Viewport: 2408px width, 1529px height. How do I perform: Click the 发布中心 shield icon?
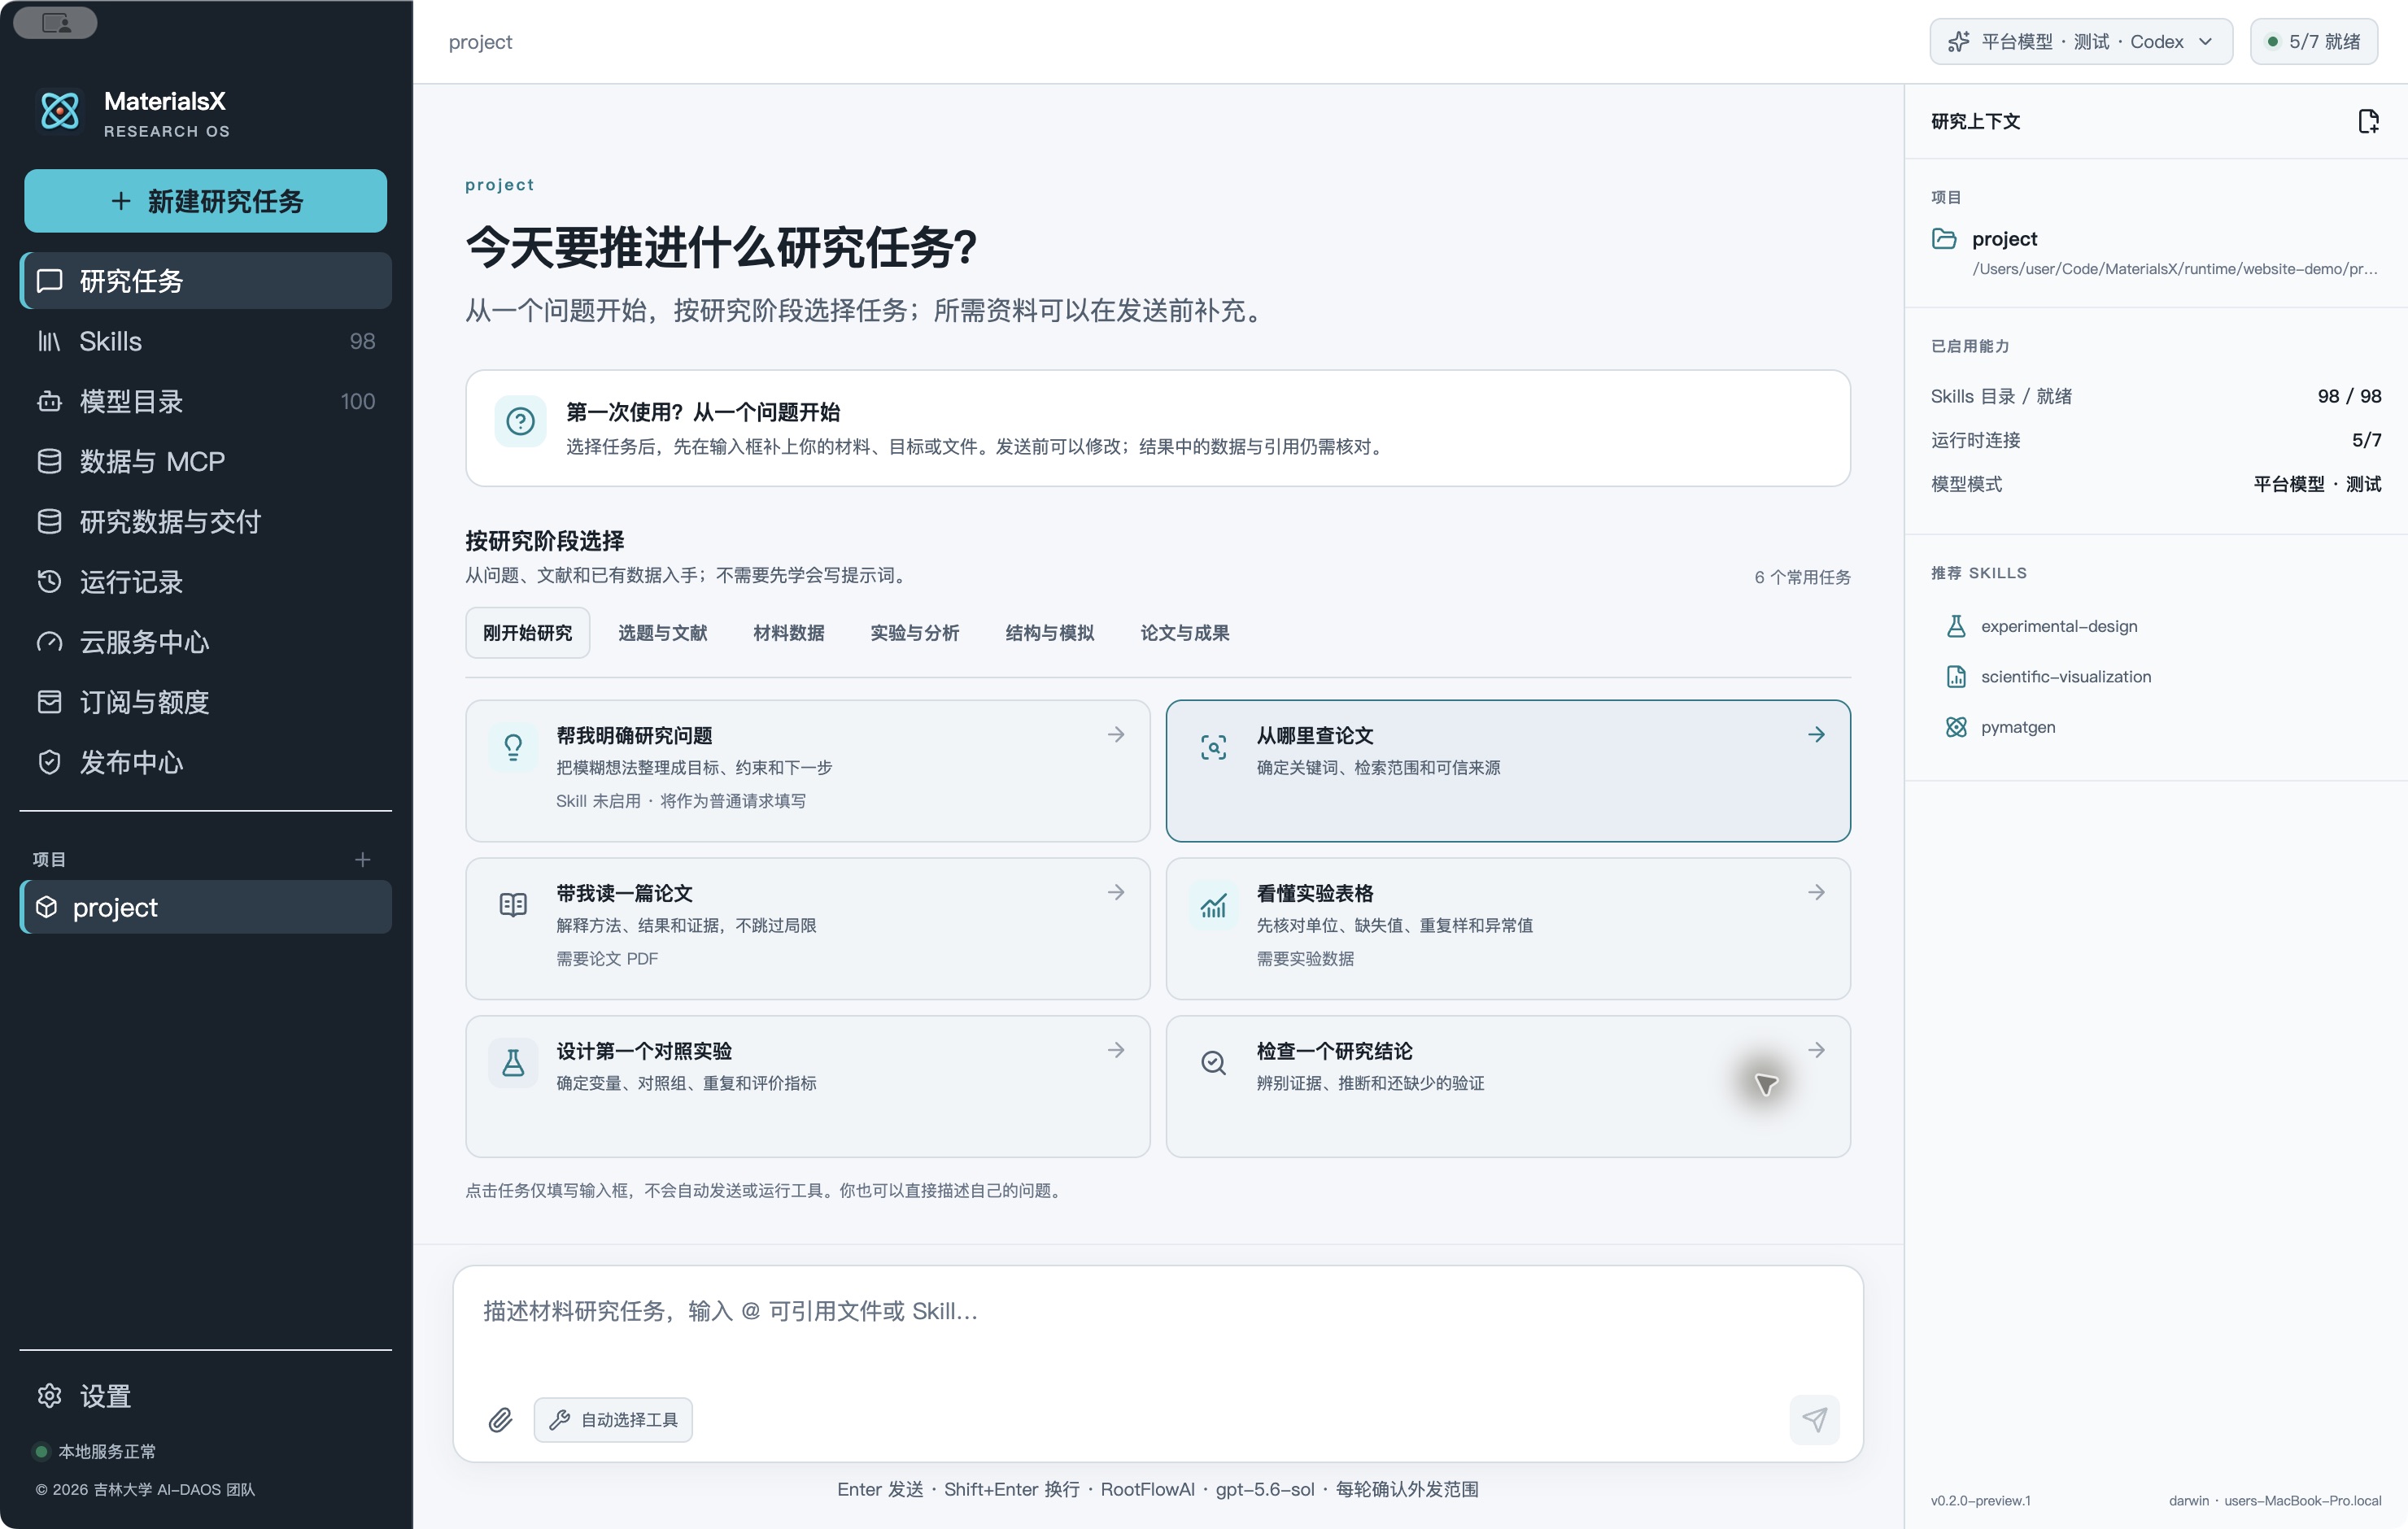point(49,762)
